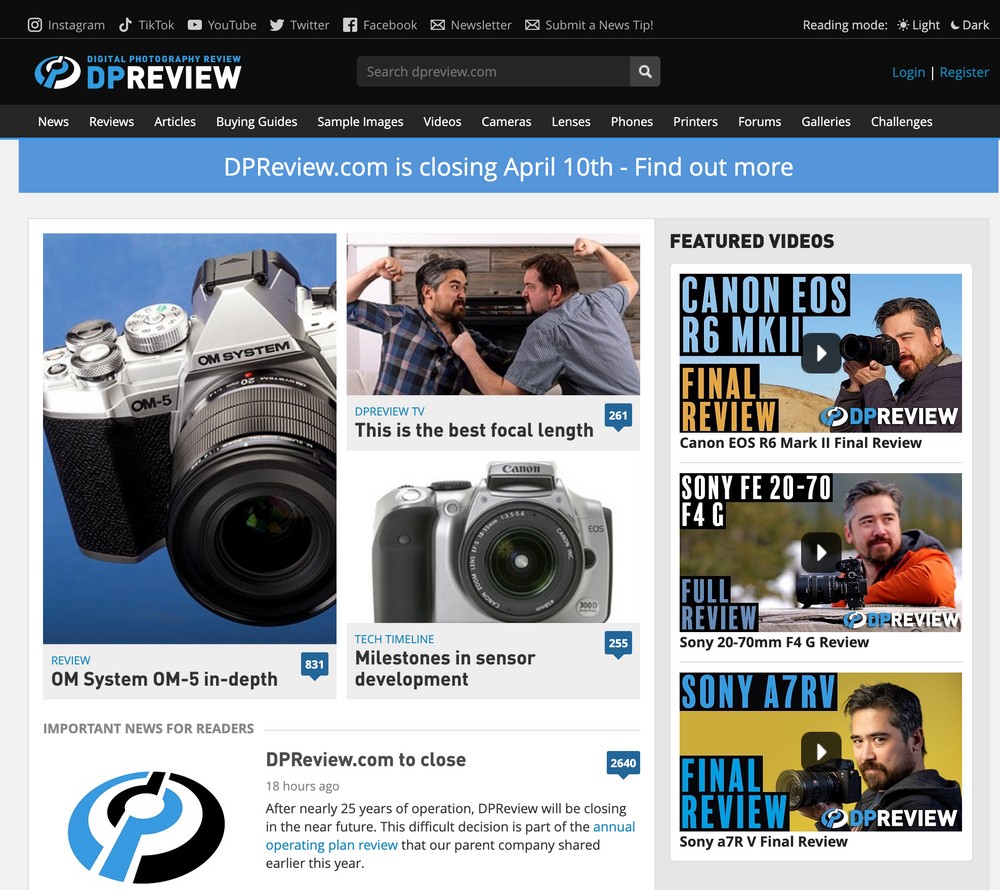Open 'Milestones in sensor development' headline
Screen dimensions: 1000x890
click(445, 668)
